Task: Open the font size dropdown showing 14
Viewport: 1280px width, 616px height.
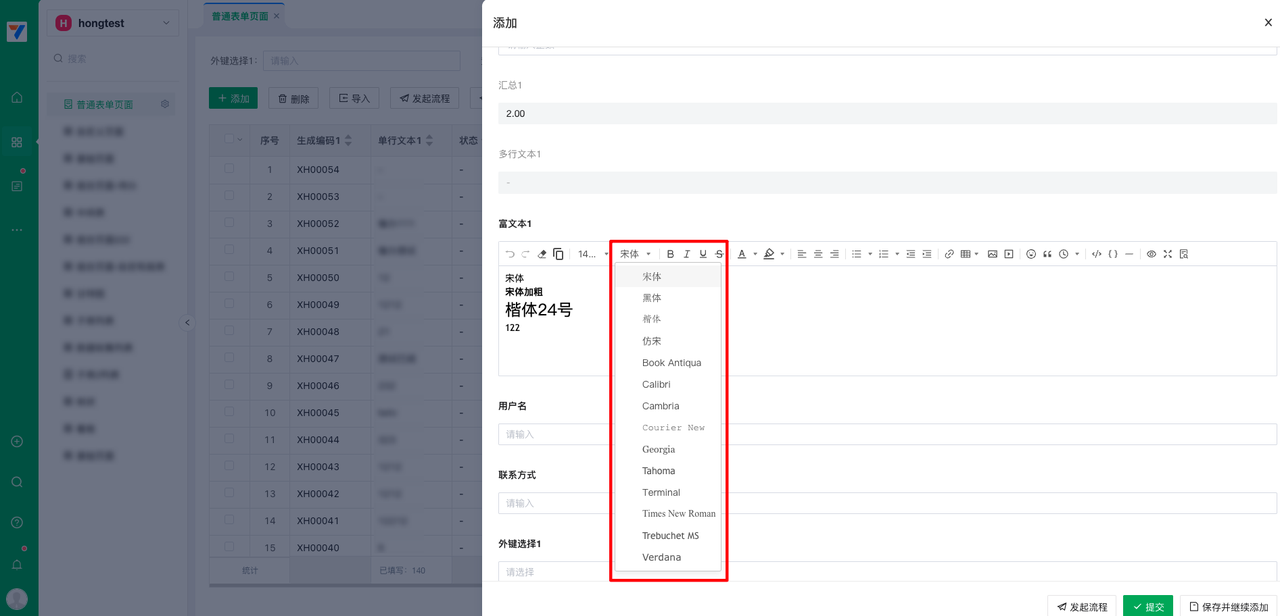Action: pyautogui.click(x=592, y=254)
